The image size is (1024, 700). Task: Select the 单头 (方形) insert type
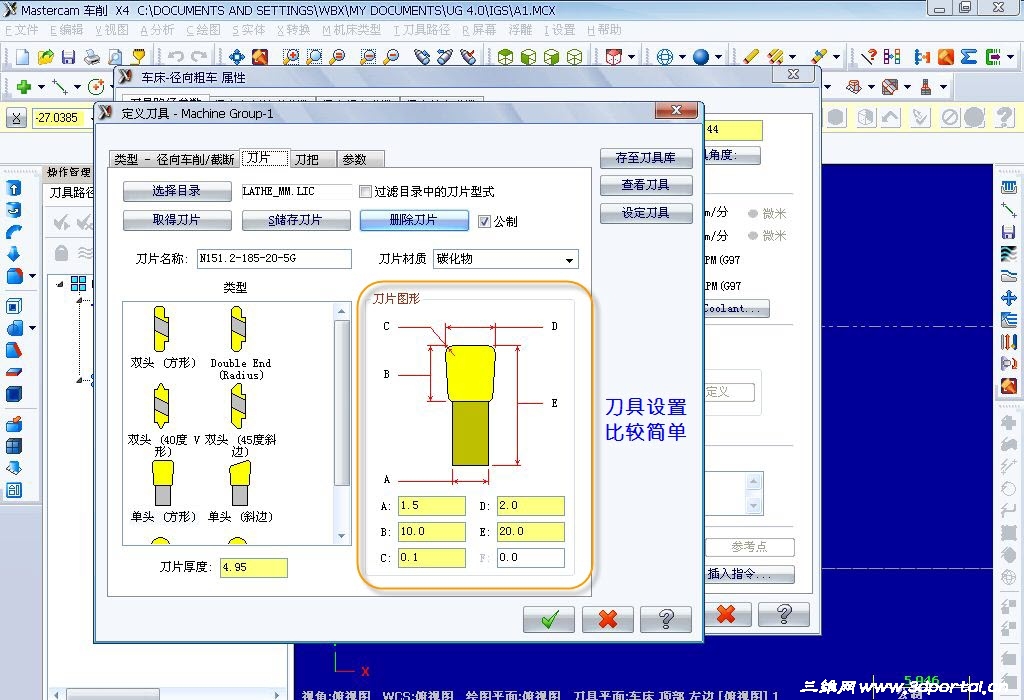pyautogui.click(x=163, y=491)
